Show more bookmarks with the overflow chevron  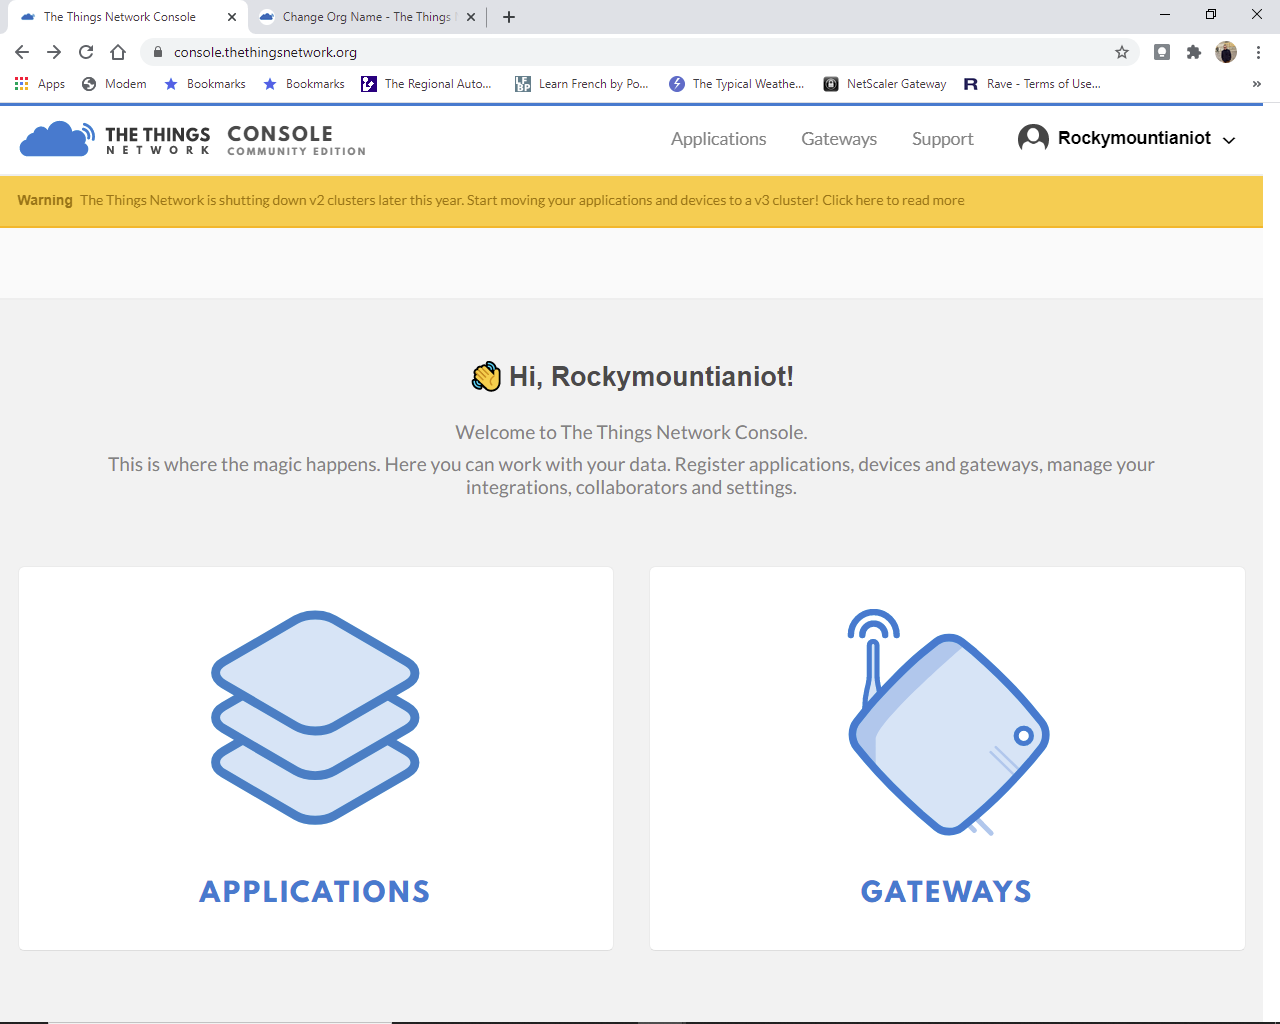click(1256, 84)
